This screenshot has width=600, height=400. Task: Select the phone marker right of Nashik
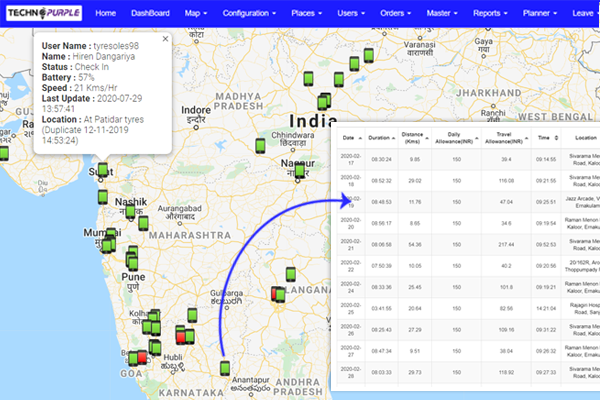[x=143, y=223]
